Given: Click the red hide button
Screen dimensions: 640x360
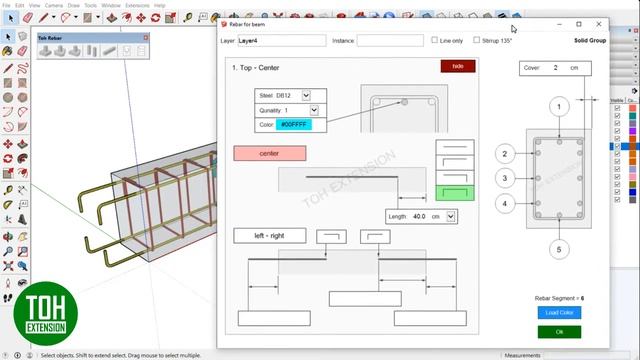Looking at the screenshot, I should click(458, 66).
